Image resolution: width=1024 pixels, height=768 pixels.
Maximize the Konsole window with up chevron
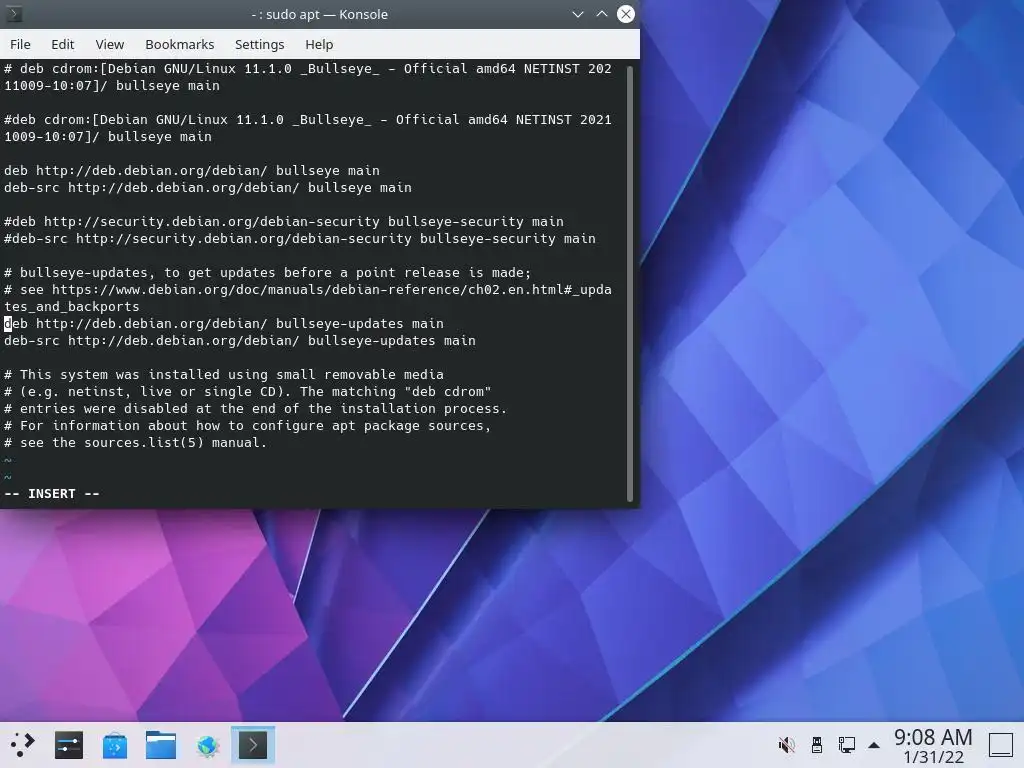click(601, 14)
